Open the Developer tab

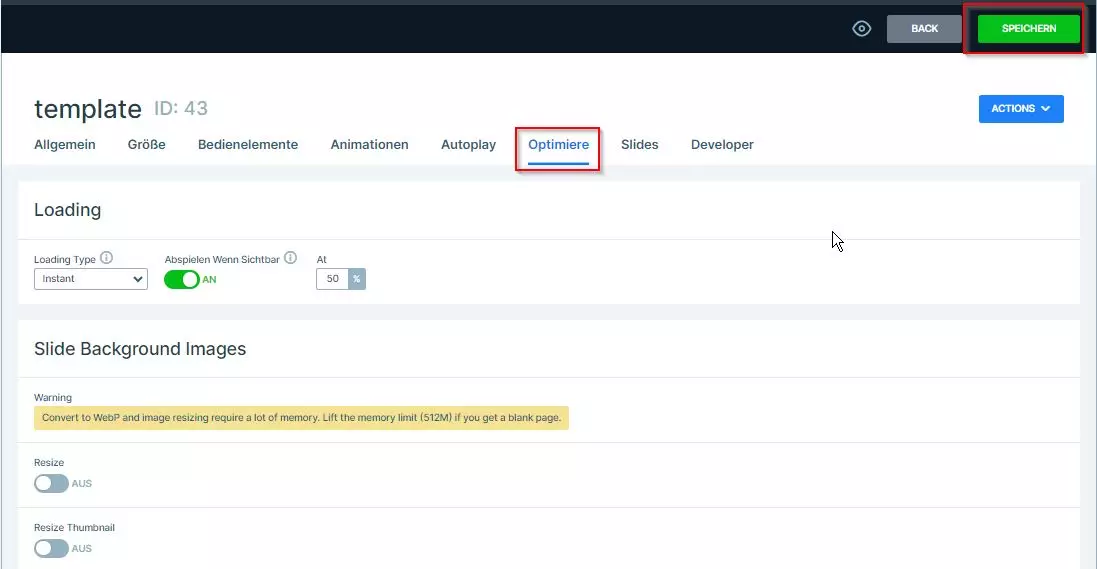[722, 145]
